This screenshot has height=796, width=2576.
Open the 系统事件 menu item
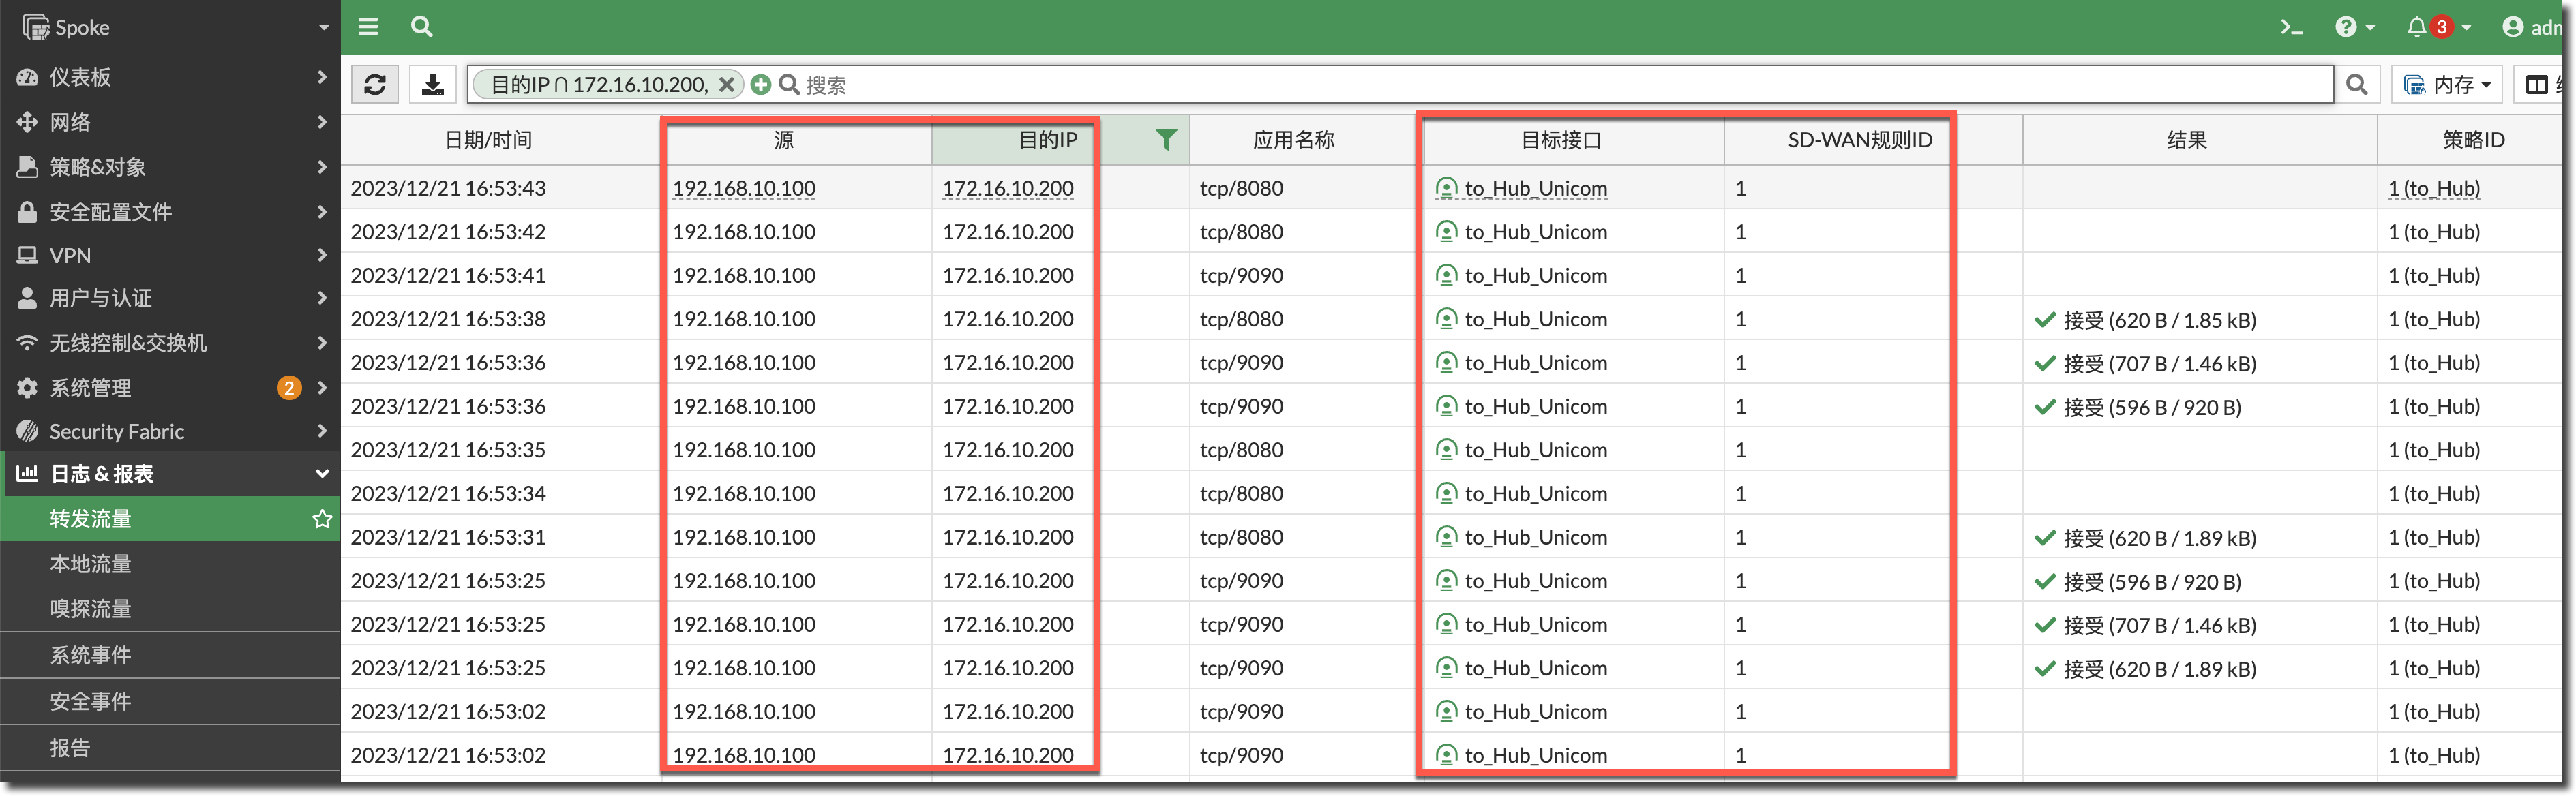pyautogui.click(x=91, y=655)
